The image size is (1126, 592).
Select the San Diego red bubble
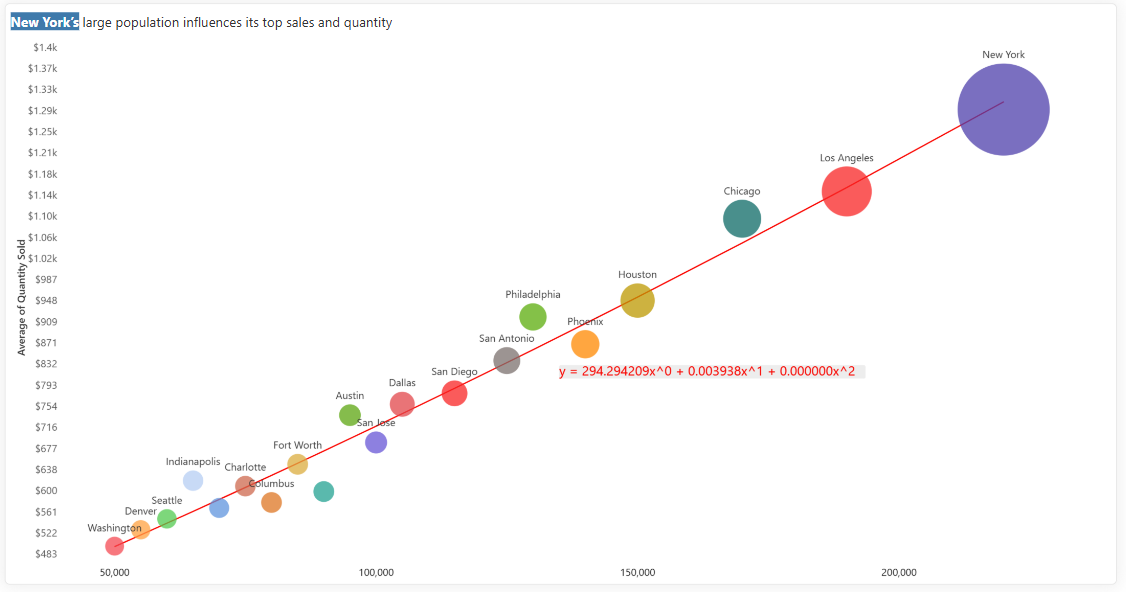coord(455,393)
